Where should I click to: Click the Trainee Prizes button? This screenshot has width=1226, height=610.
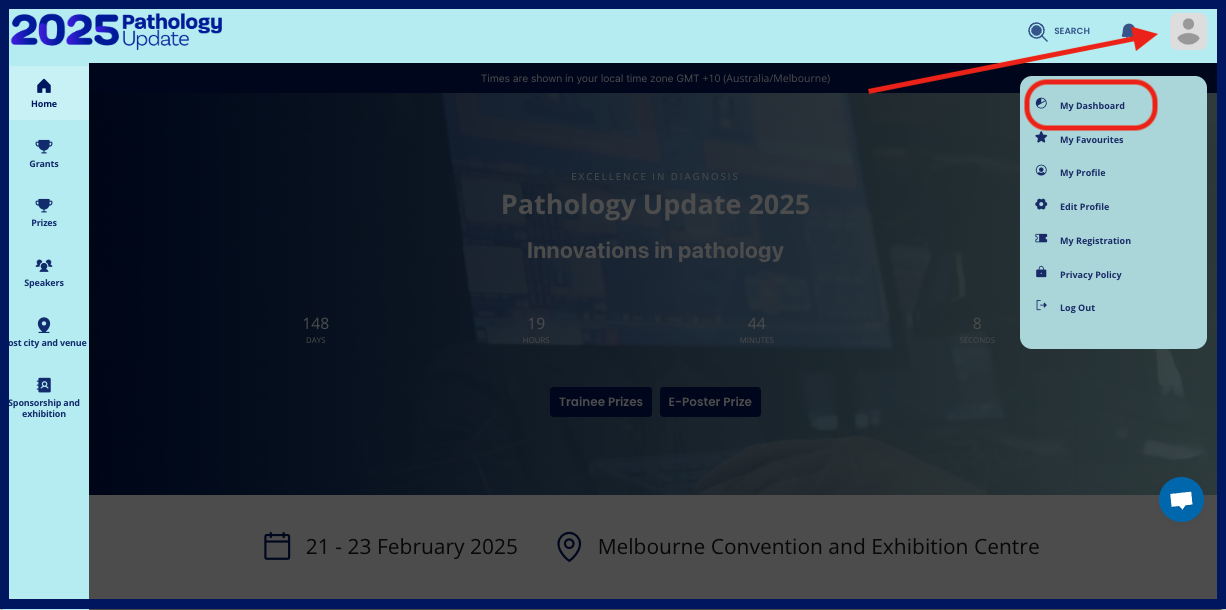(x=601, y=402)
